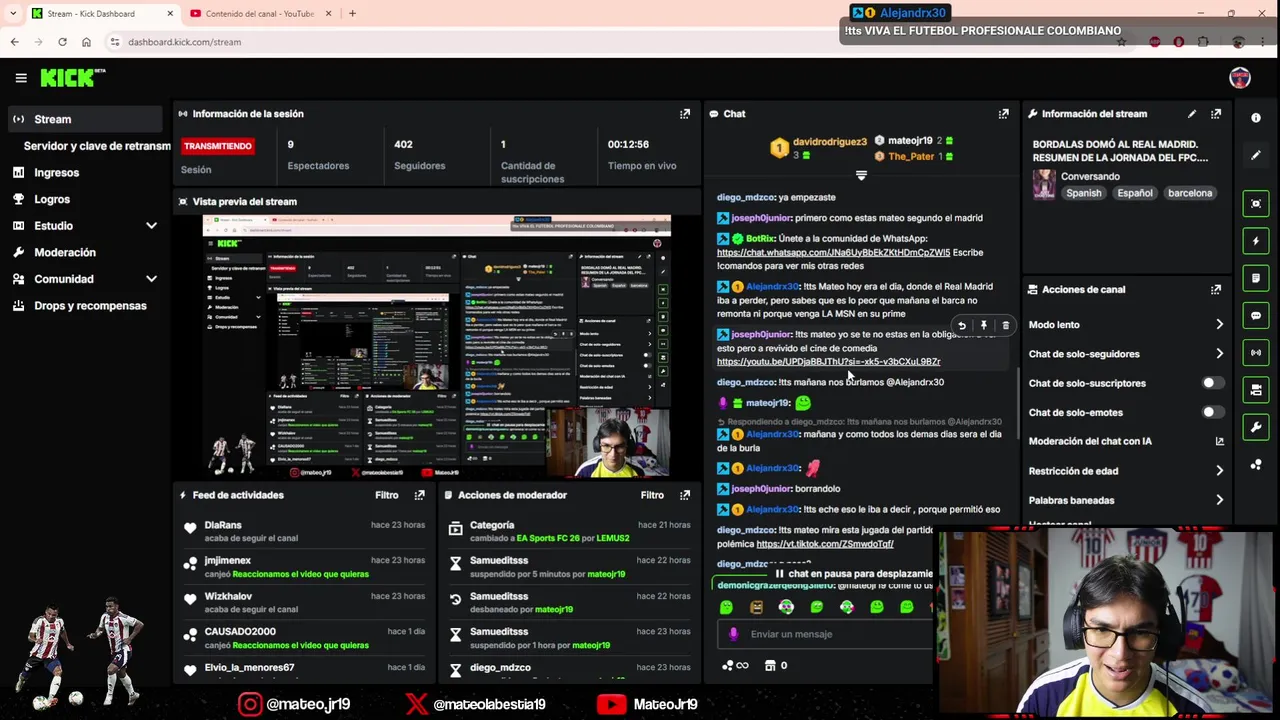
Task: Open the hamburger menu beside the Kick logo
Action: [x=21, y=77]
